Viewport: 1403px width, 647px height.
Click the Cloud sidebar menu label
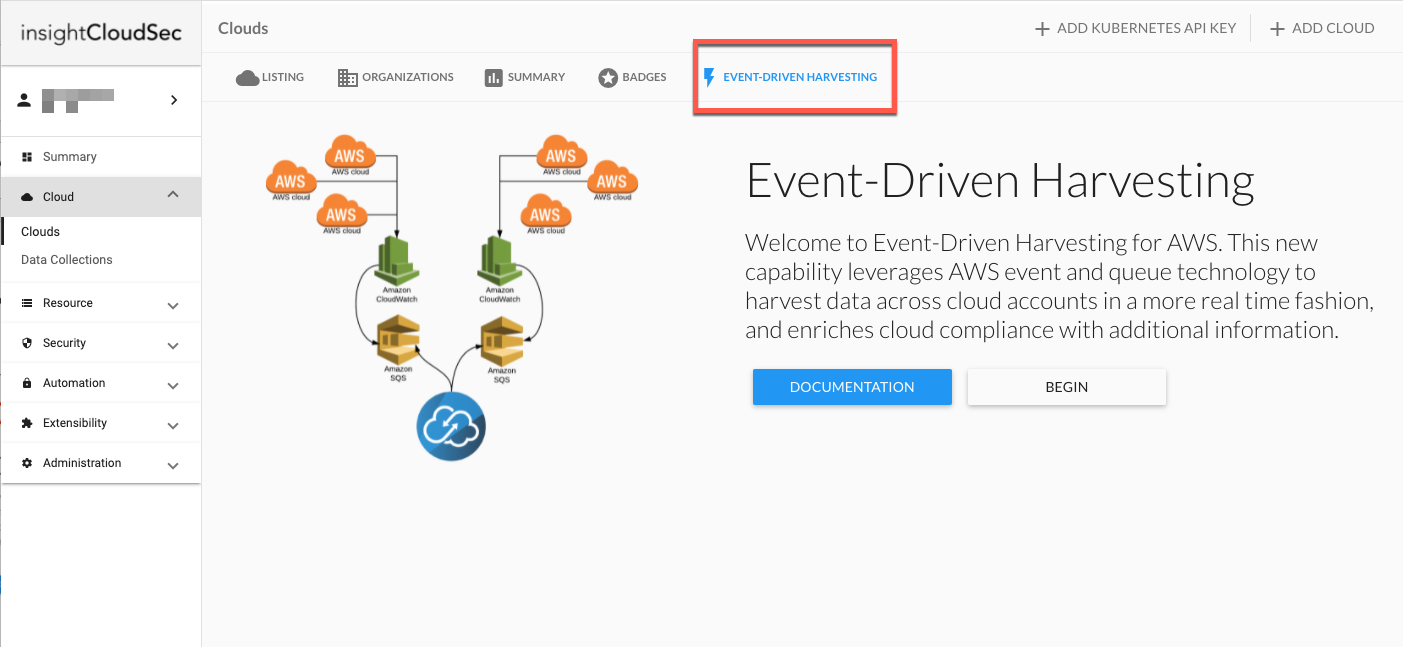point(58,197)
